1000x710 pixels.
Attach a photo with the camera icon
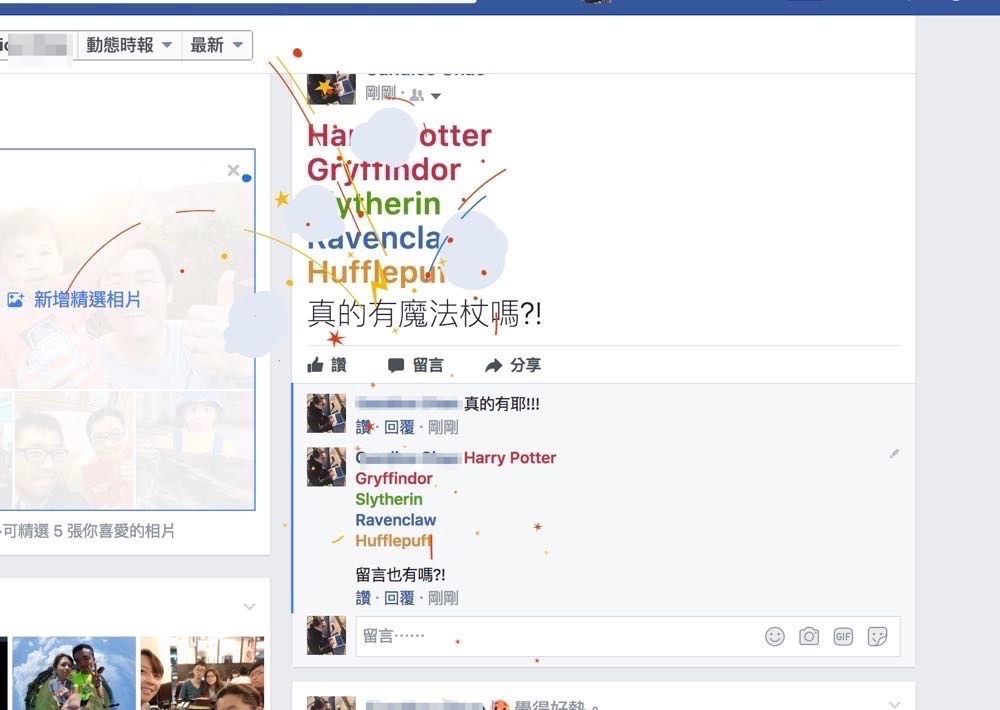point(809,636)
